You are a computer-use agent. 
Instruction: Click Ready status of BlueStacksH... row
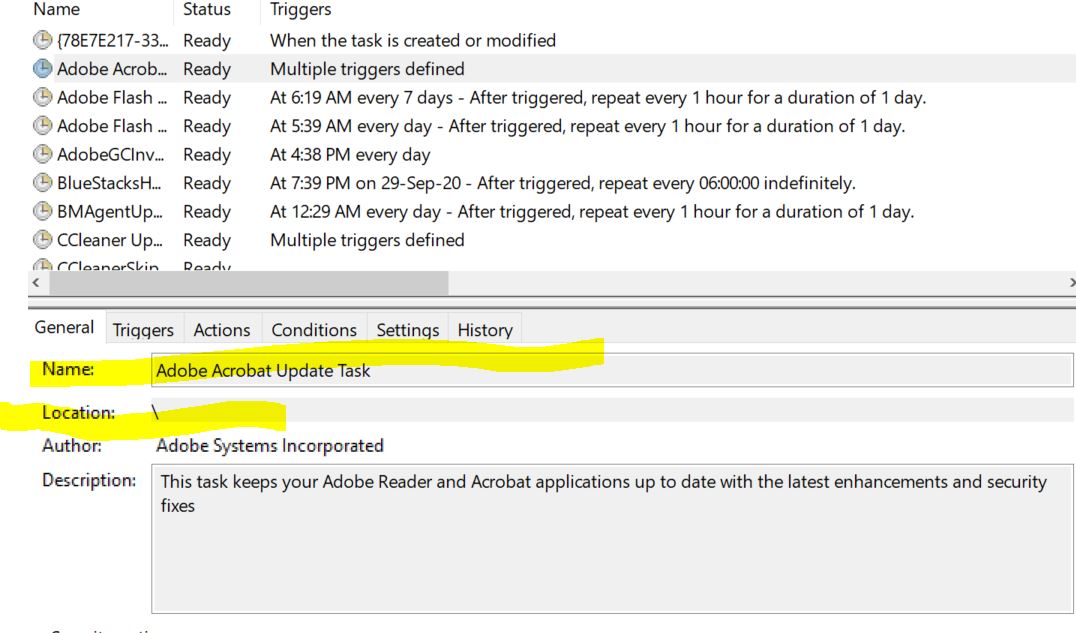pos(207,183)
